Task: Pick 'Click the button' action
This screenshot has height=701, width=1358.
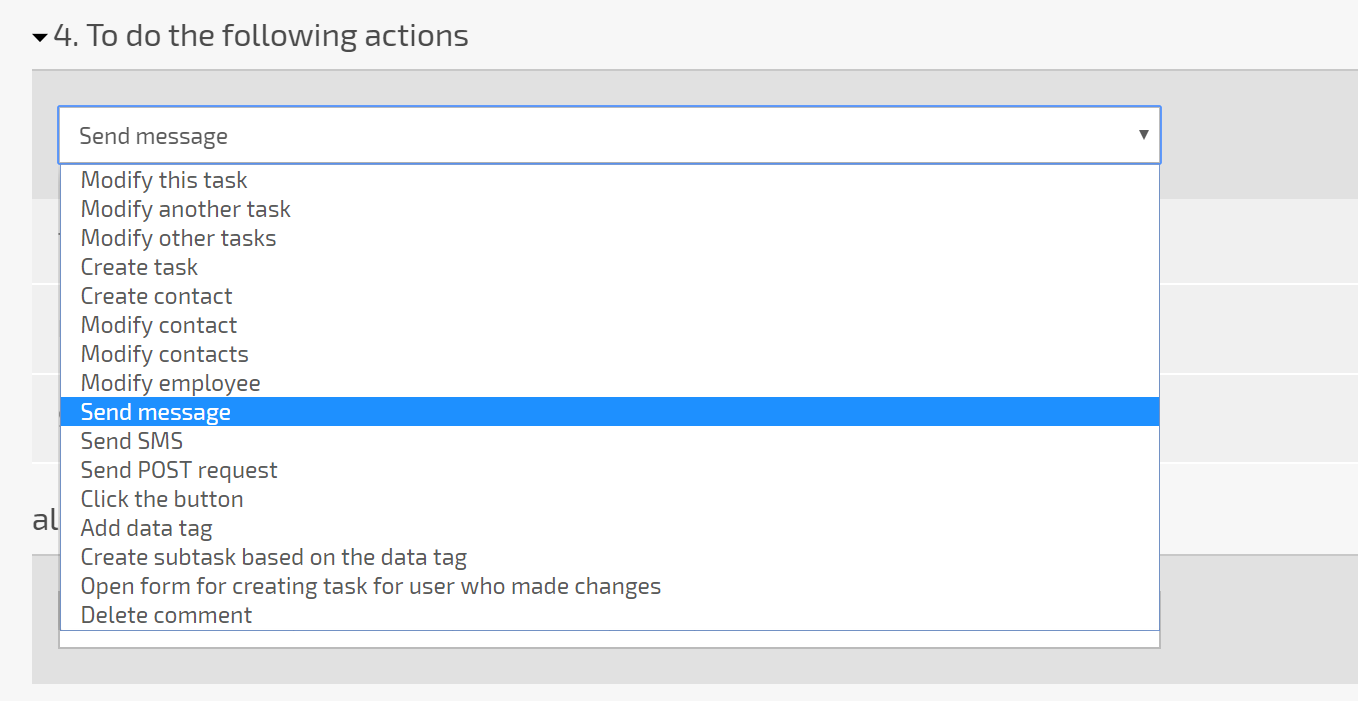Action: coord(609,499)
